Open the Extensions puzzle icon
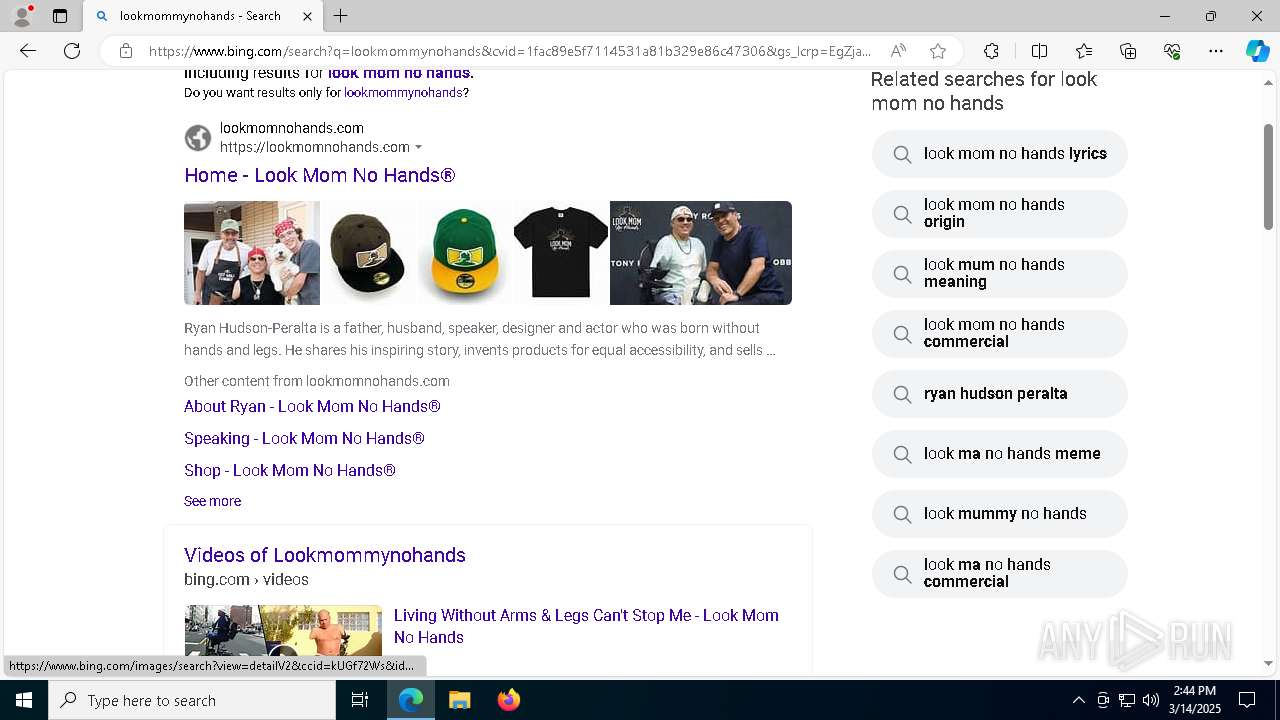The height and width of the screenshot is (720, 1280). point(991,51)
